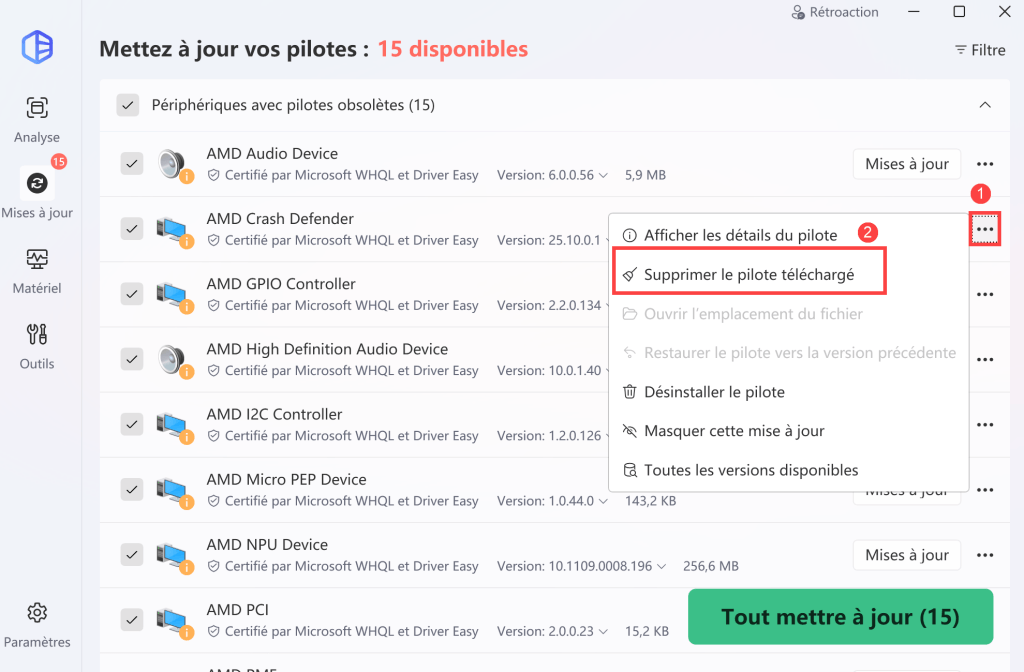Uncheck the AMD Audio Device checkbox
Screen dimensions: 1024x672
(x=132, y=163)
